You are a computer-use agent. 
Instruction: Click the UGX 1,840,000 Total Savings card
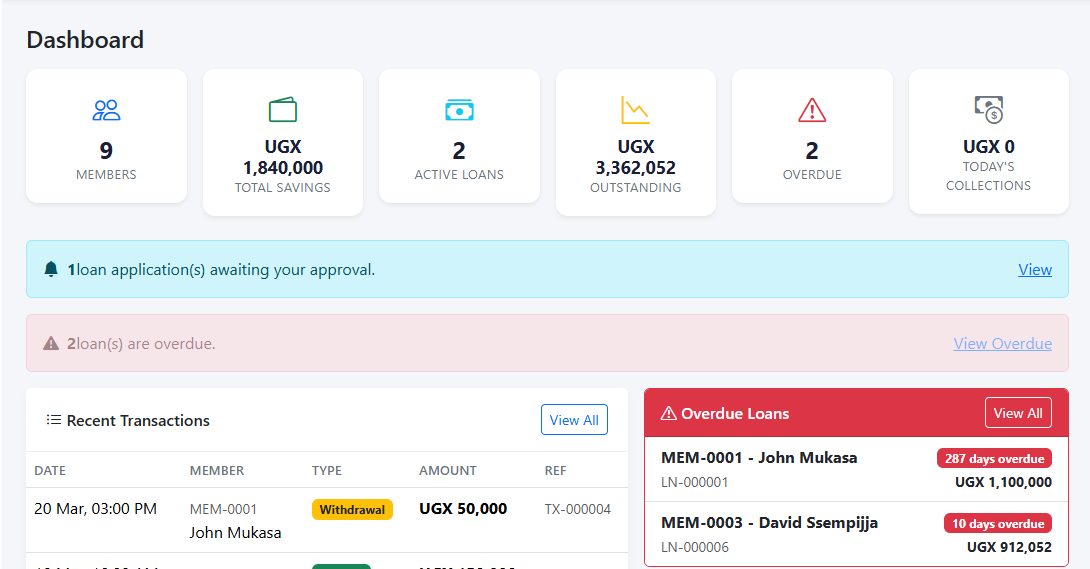tap(283, 142)
